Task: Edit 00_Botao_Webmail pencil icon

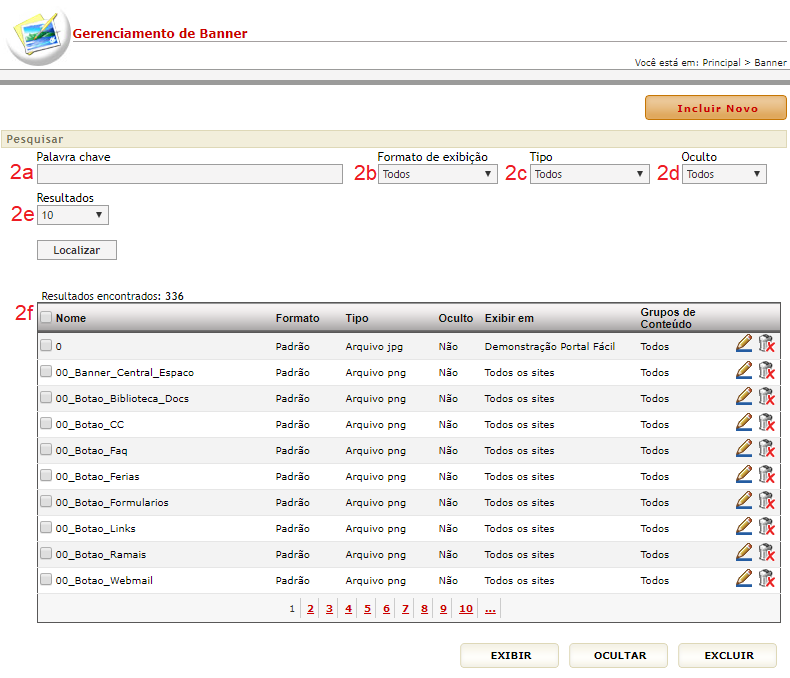Action: (x=744, y=579)
